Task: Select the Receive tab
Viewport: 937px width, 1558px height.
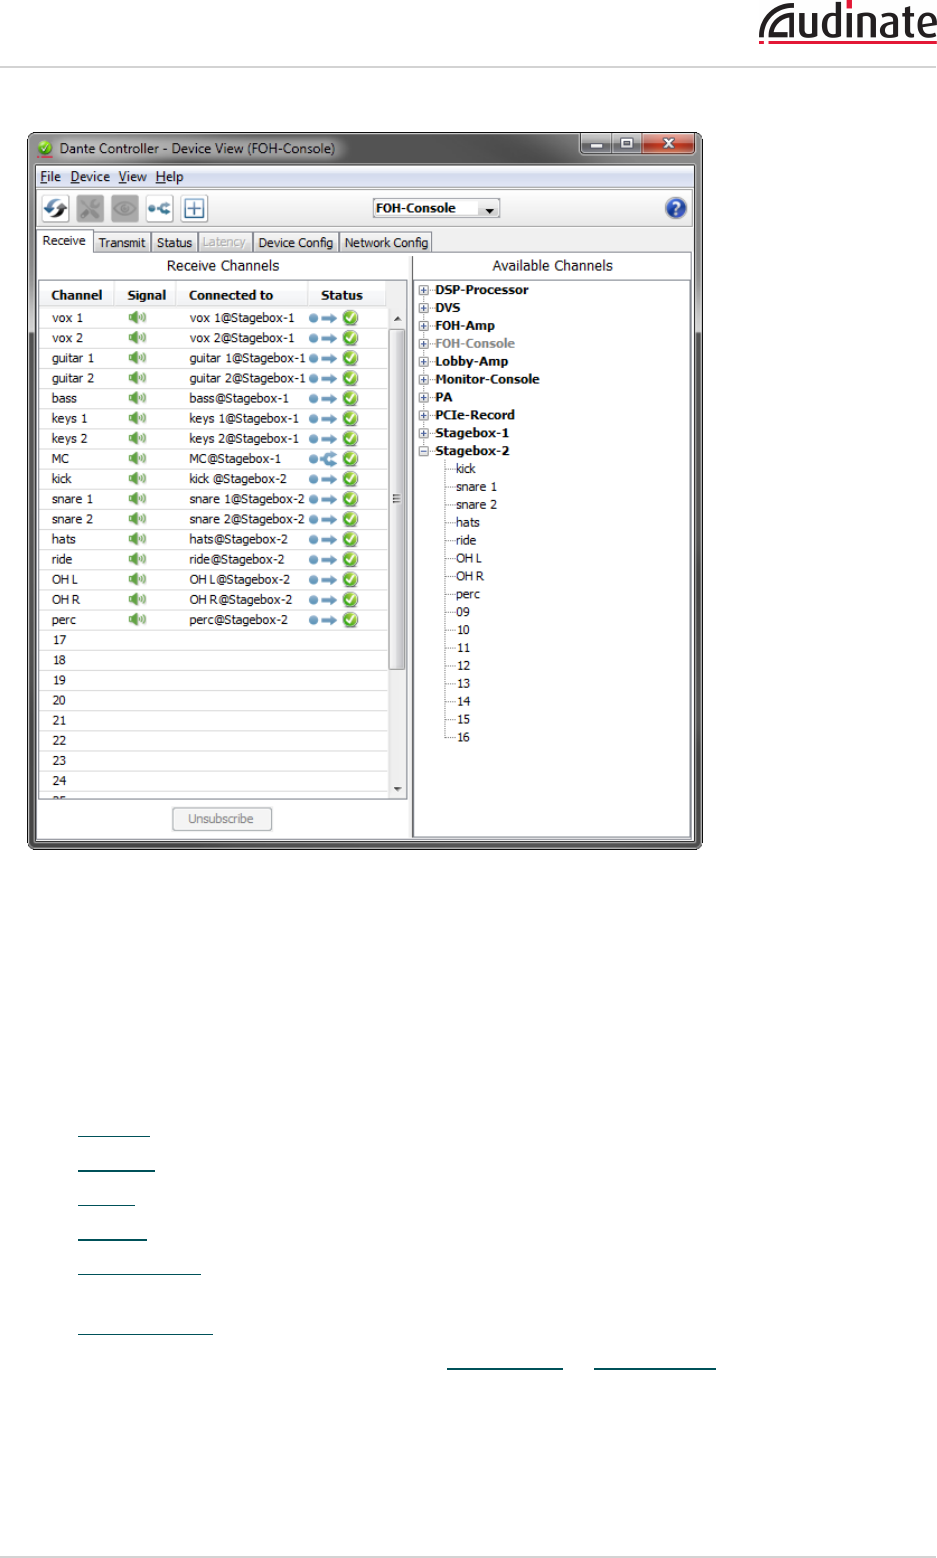Action: [x=64, y=241]
